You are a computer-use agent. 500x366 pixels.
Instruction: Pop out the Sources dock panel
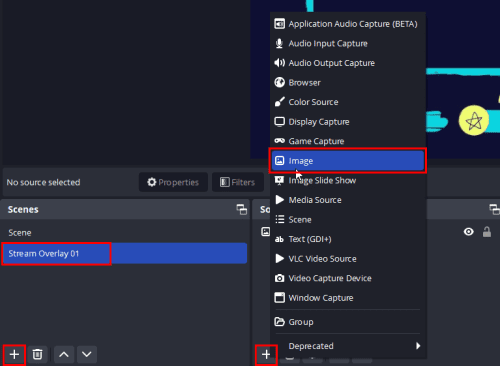[494, 209]
